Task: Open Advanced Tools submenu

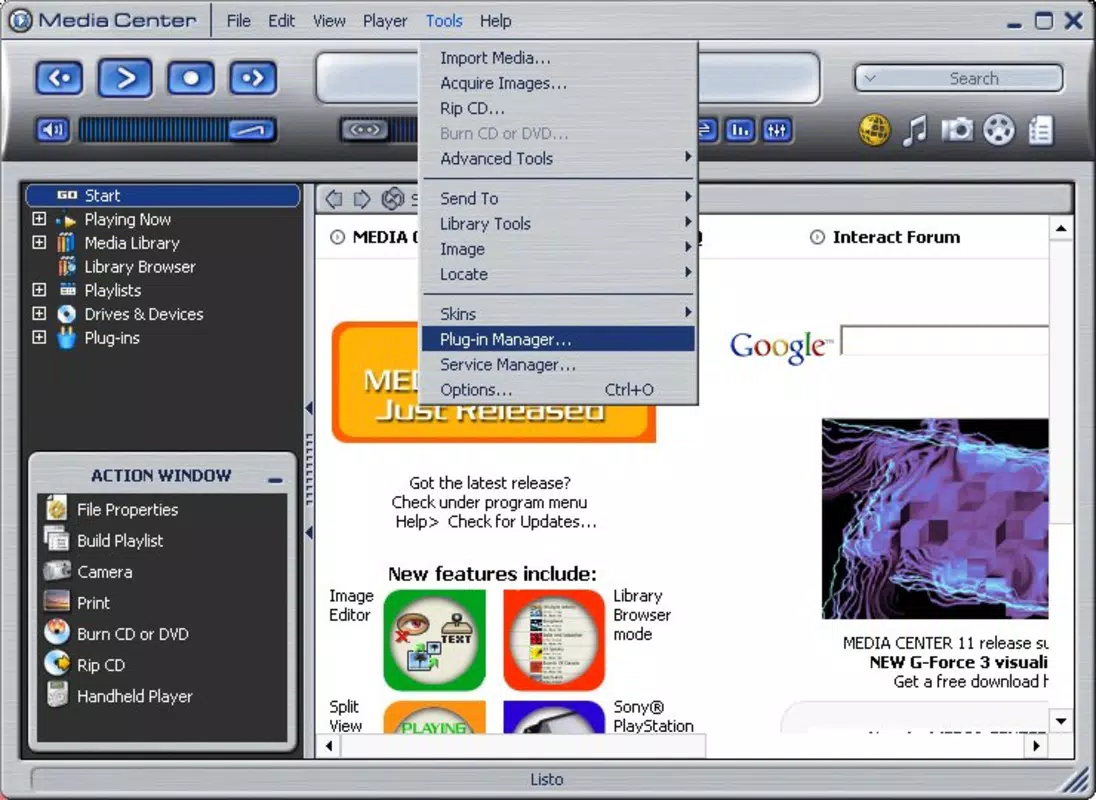Action: pos(559,159)
